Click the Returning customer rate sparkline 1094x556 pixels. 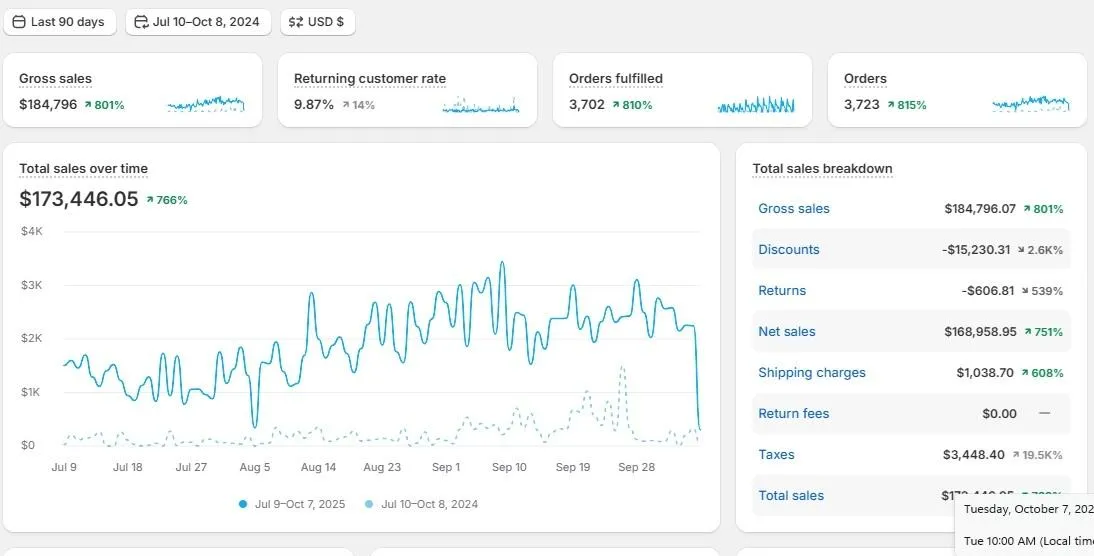coord(481,105)
